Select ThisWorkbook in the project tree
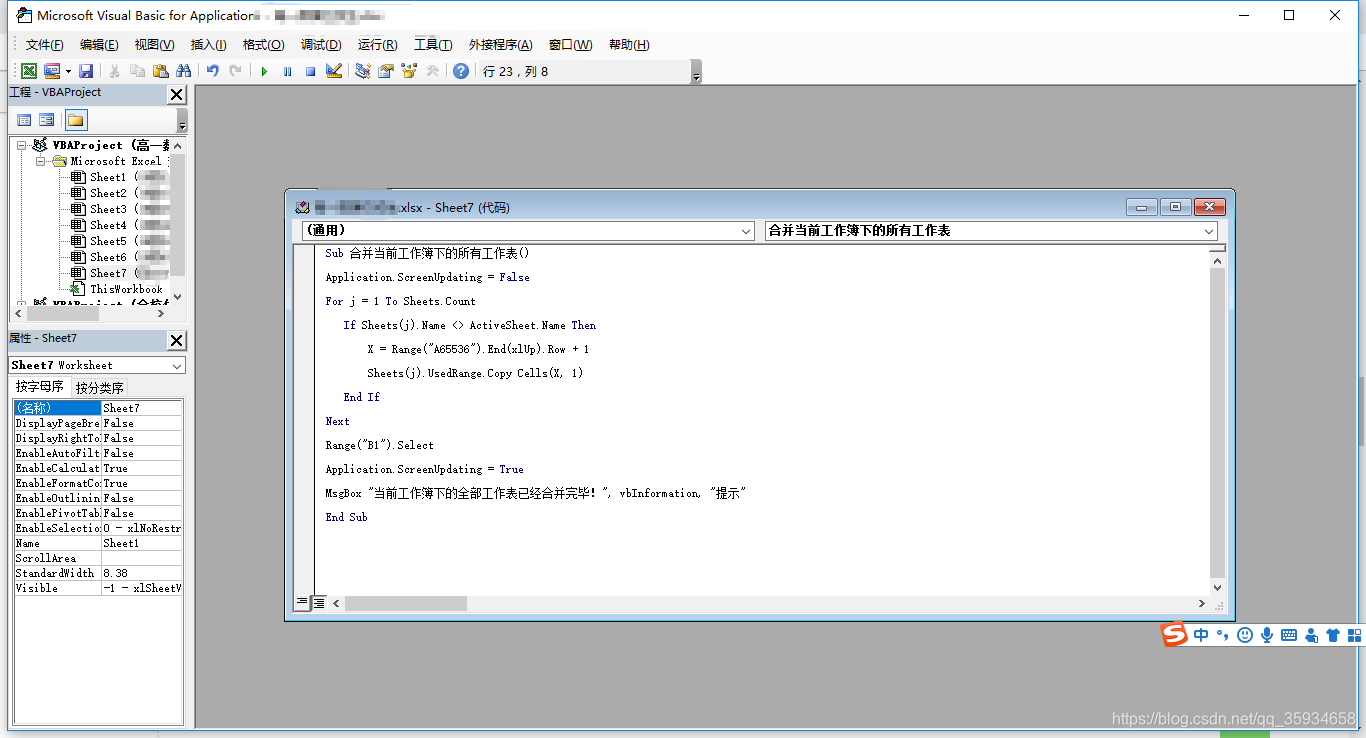1366x738 pixels. 126,289
